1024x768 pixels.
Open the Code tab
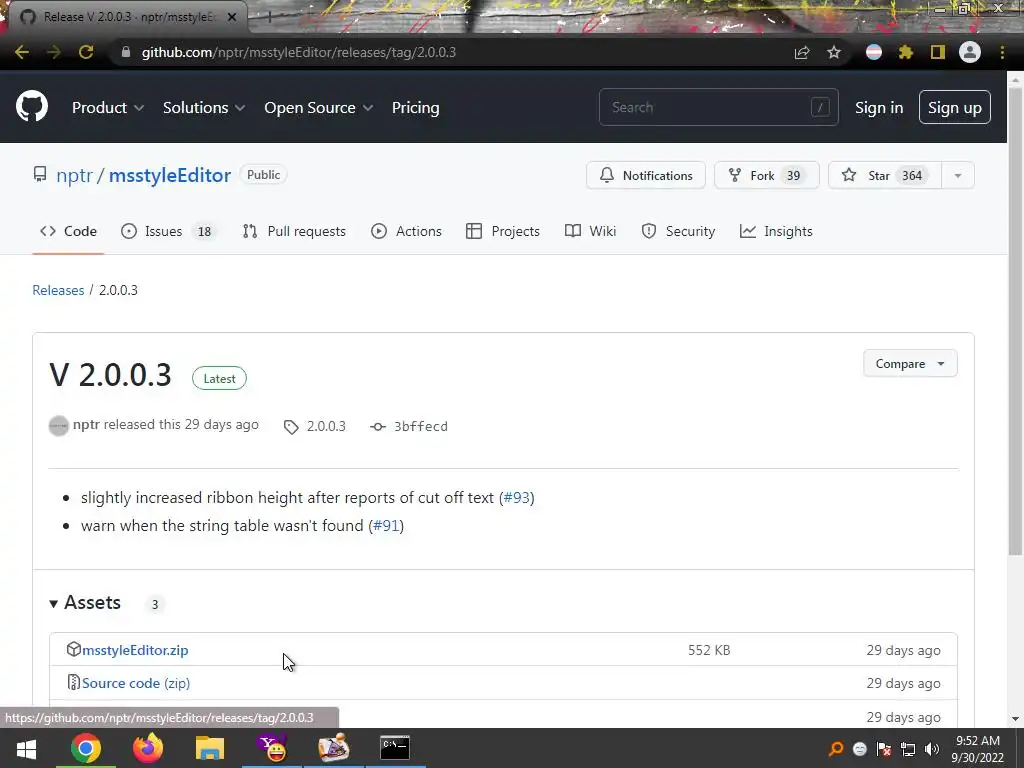pos(69,231)
